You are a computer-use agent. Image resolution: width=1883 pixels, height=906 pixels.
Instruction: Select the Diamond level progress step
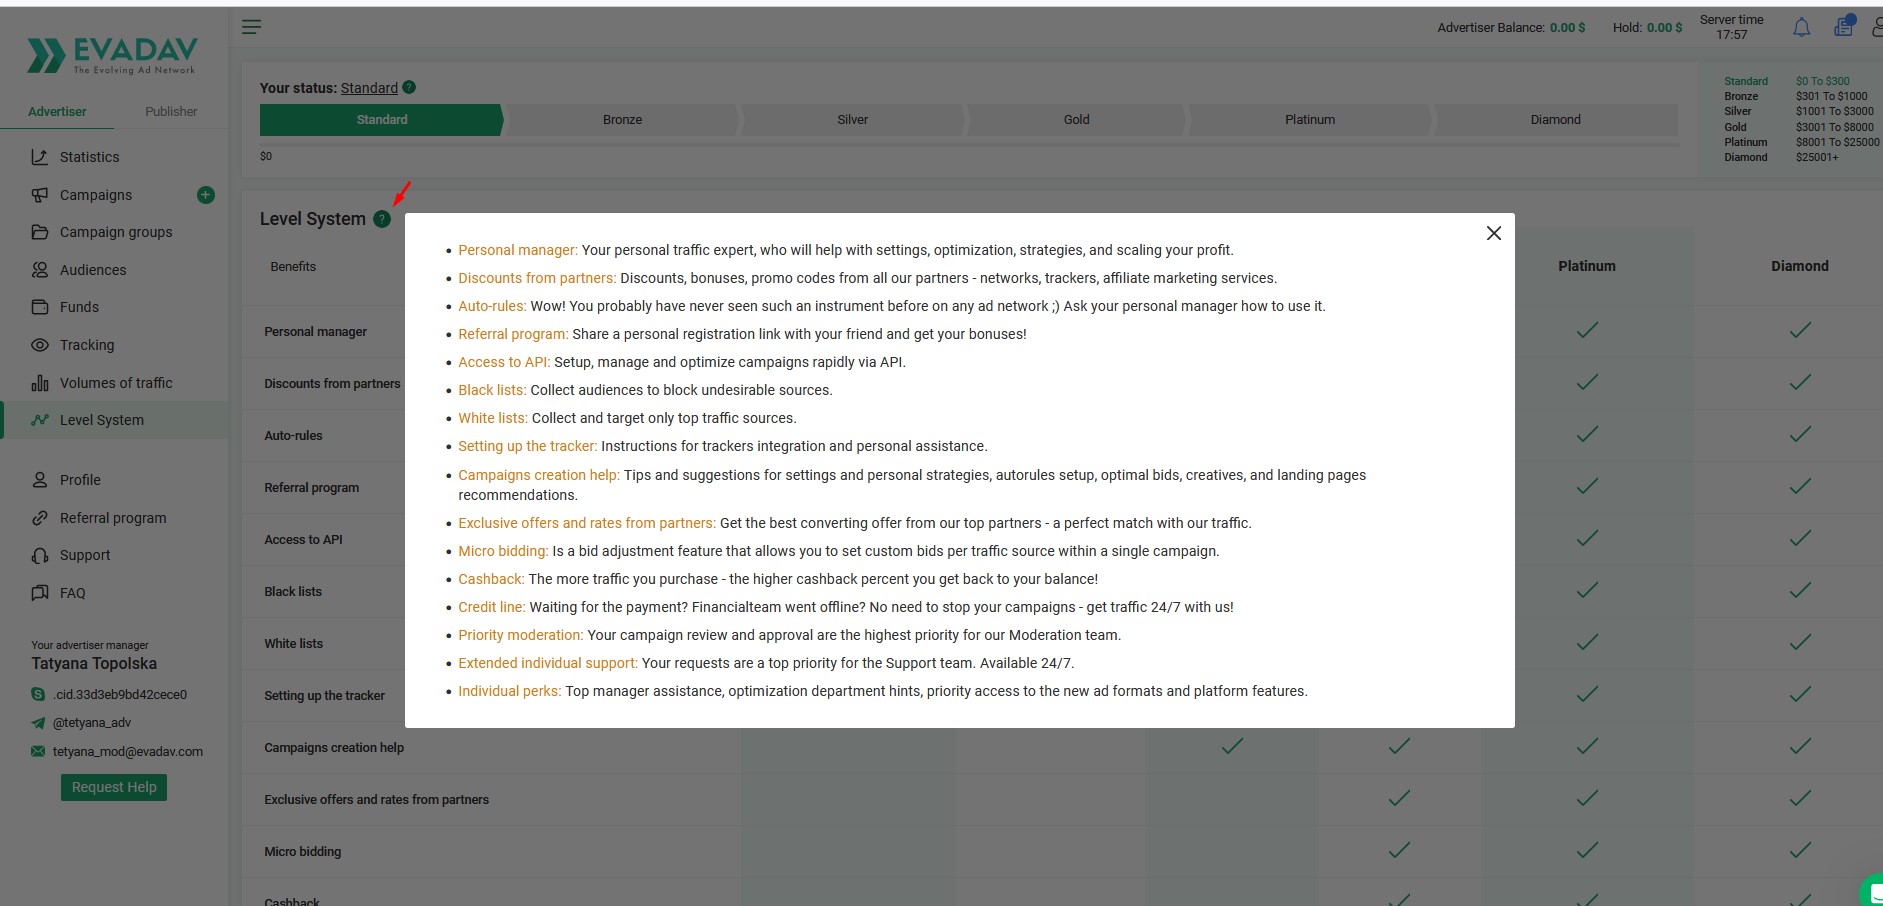[x=1556, y=120]
